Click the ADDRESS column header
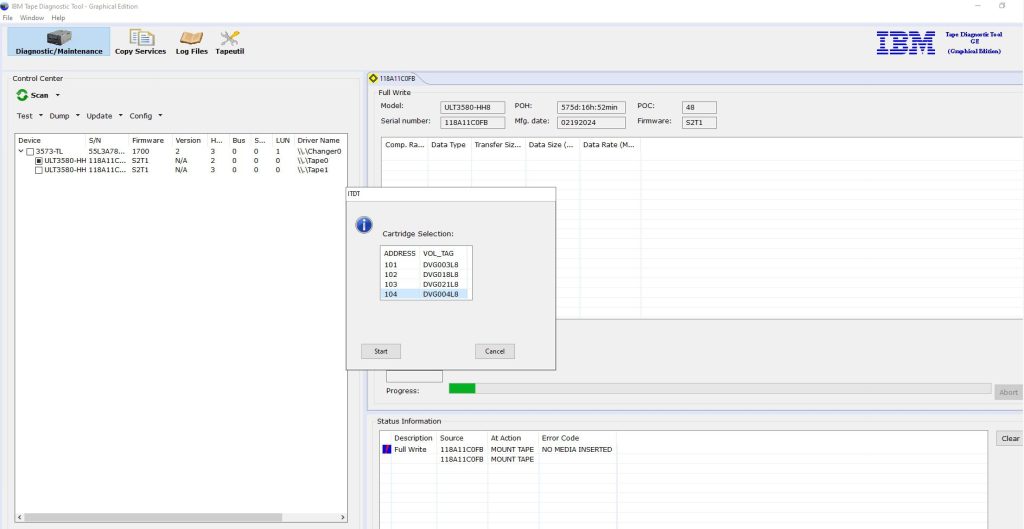1024x529 pixels. pos(400,253)
